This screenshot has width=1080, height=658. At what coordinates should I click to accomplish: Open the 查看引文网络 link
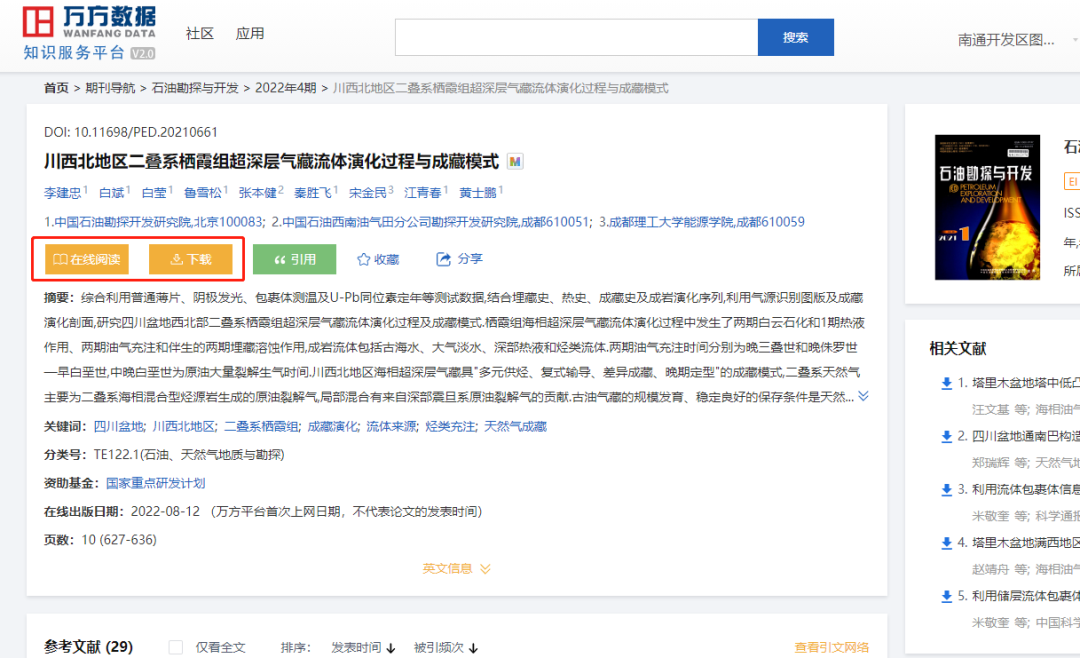tap(831, 647)
